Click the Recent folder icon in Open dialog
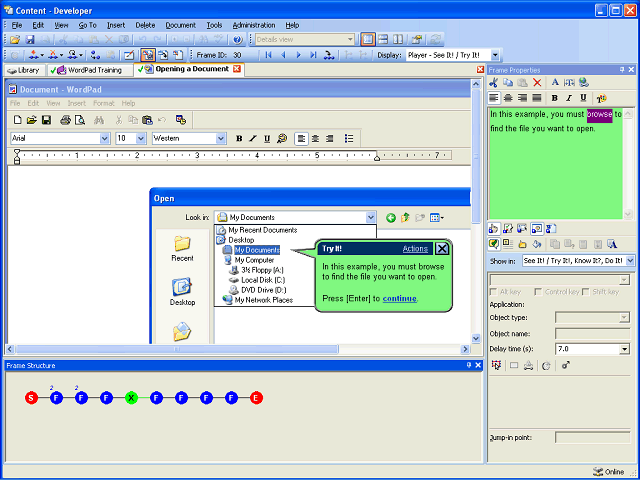640x480 pixels. (x=182, y=244)
